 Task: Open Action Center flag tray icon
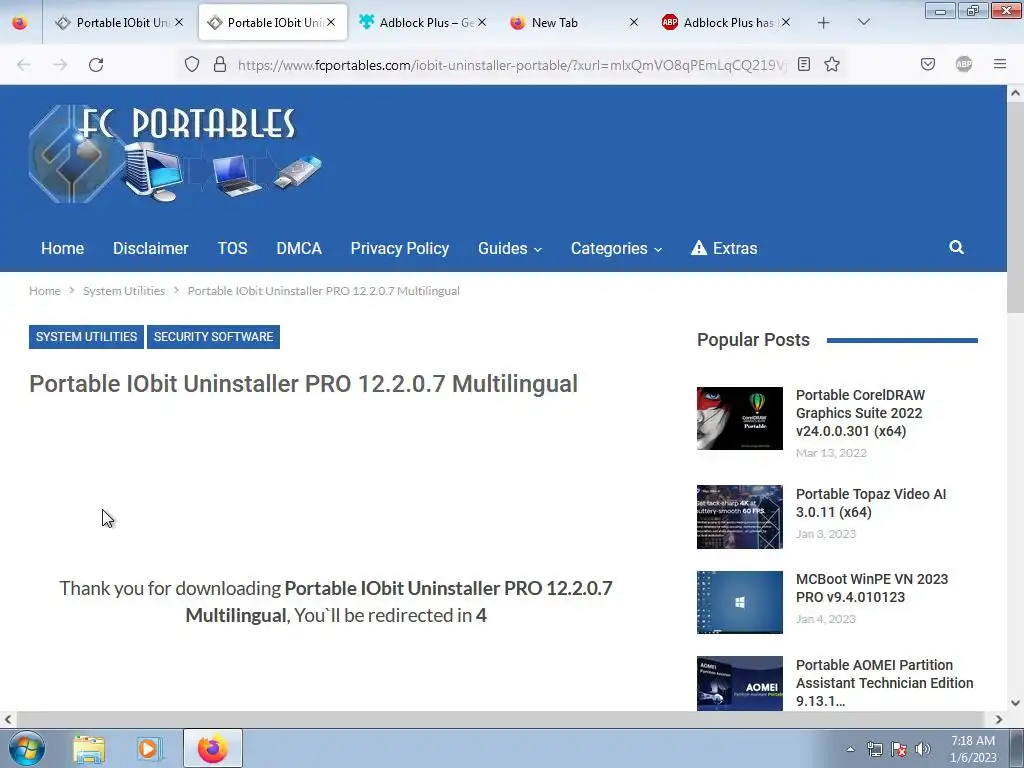899,749
